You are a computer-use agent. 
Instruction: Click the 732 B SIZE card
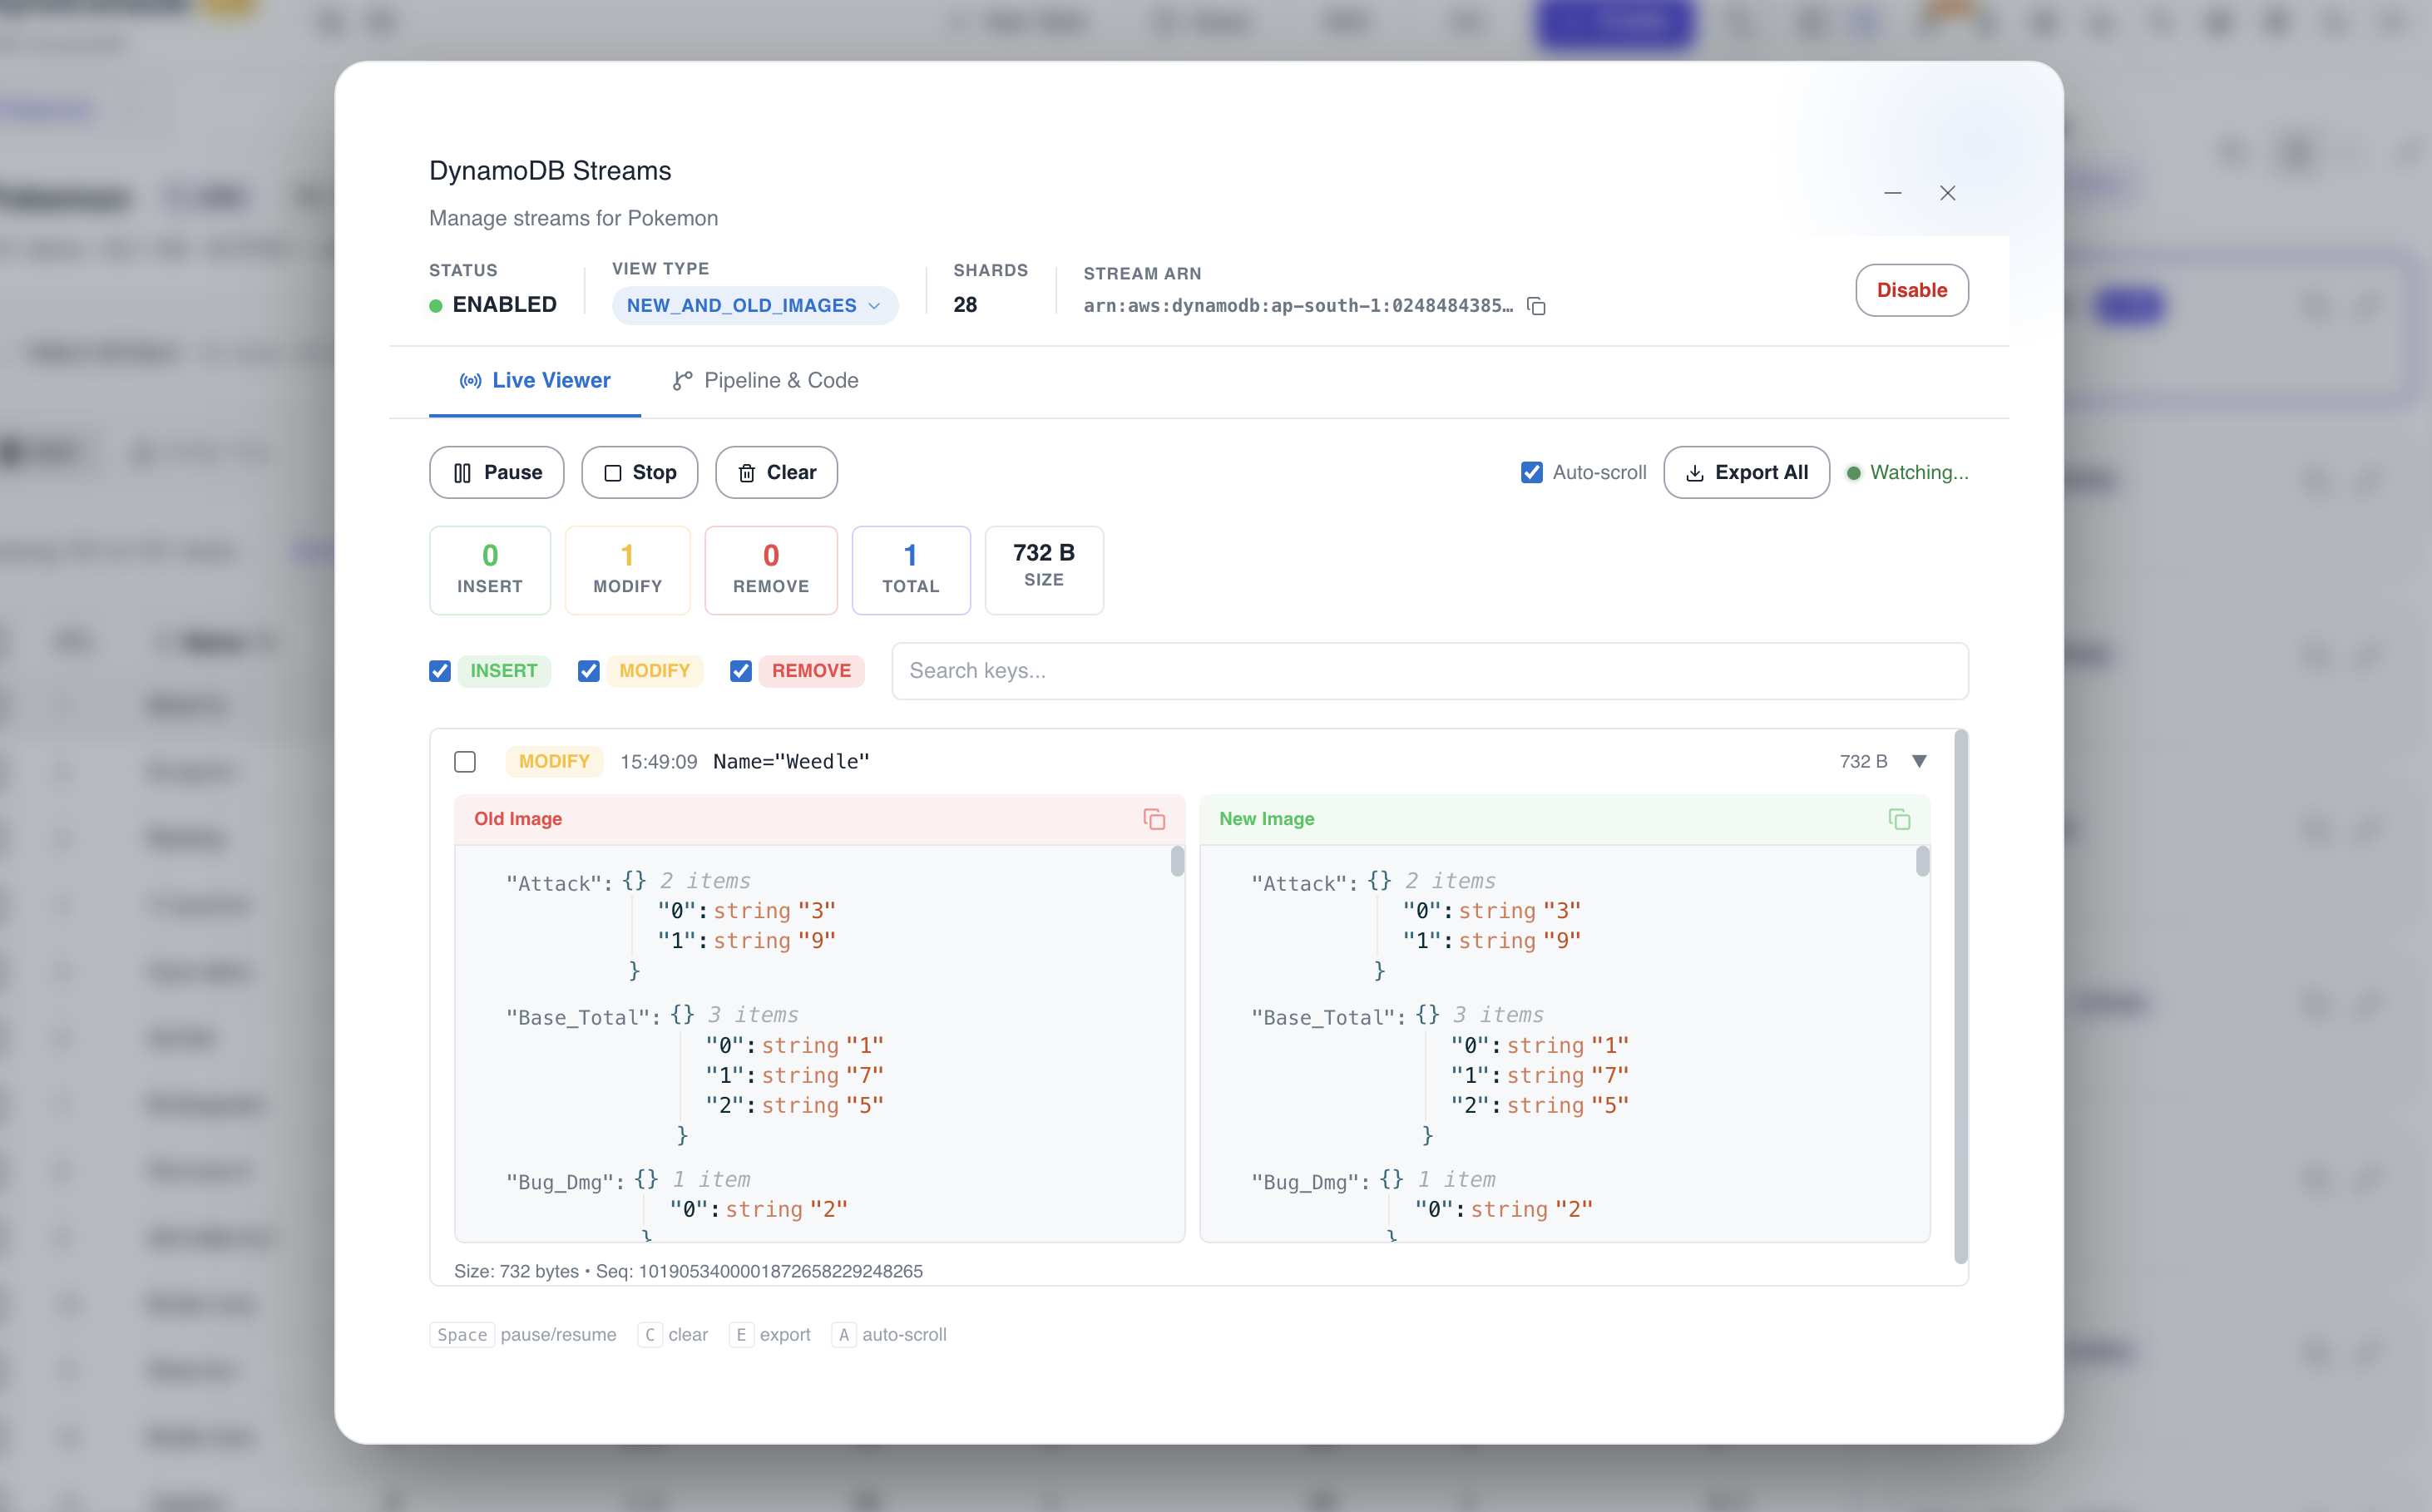tap(1044, 570)
